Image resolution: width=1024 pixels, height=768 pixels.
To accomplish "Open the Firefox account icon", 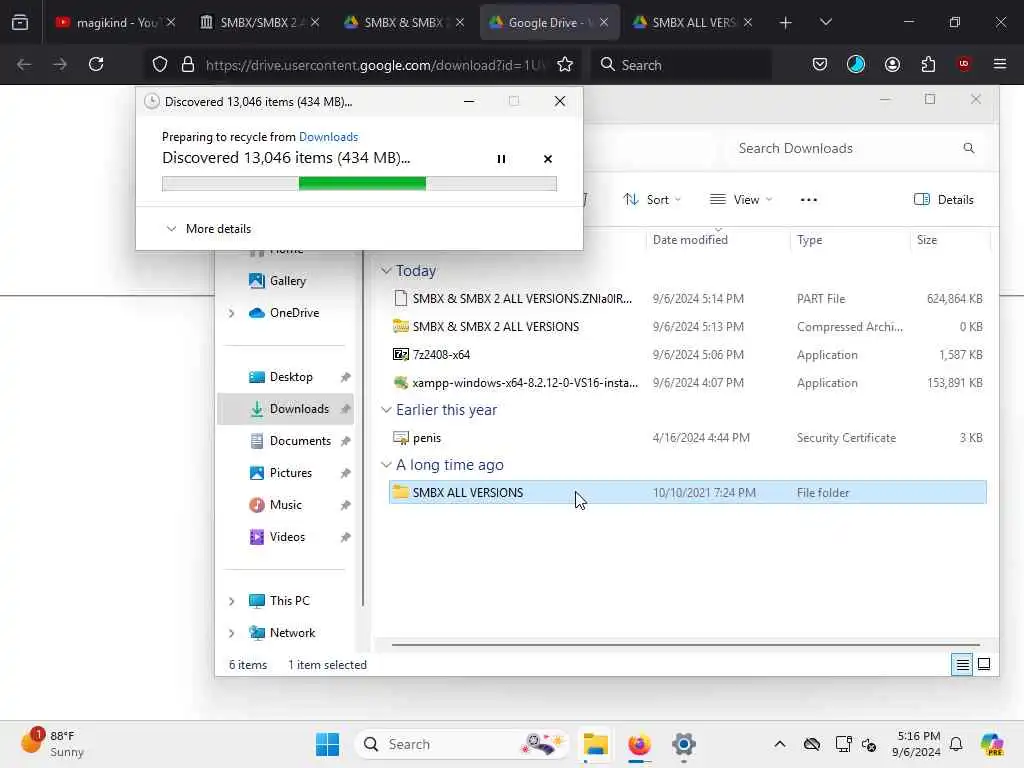I will (892, 64).
